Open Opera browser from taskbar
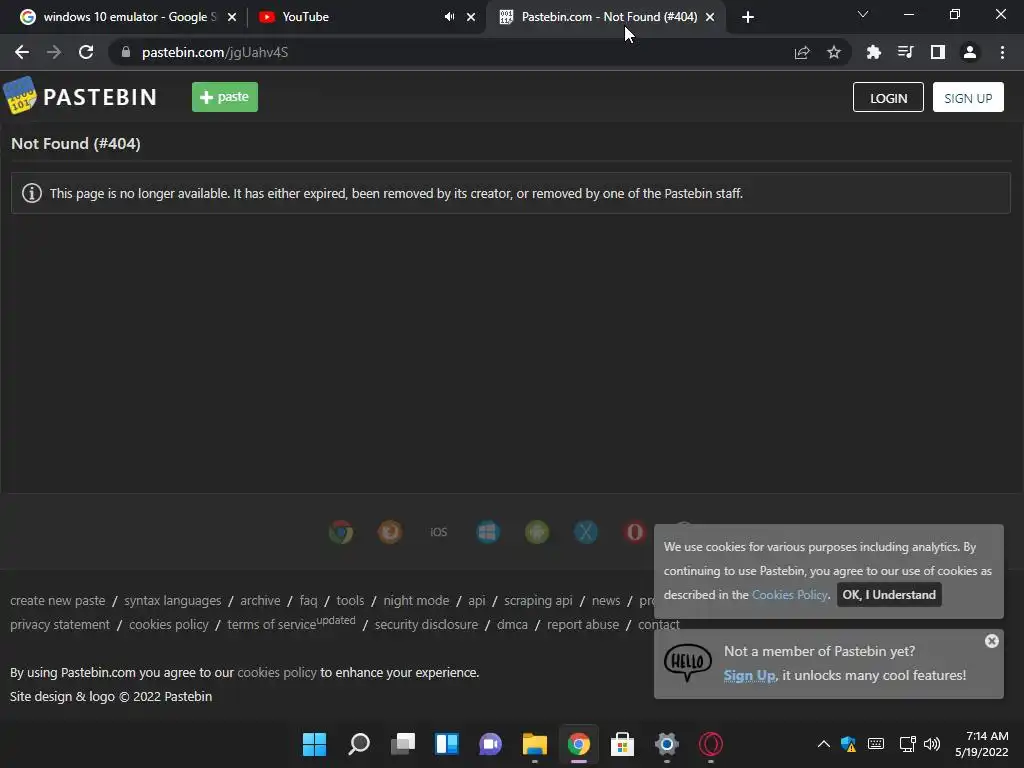The height and width of the screenshot is (768, 1024). pos(711,744)
